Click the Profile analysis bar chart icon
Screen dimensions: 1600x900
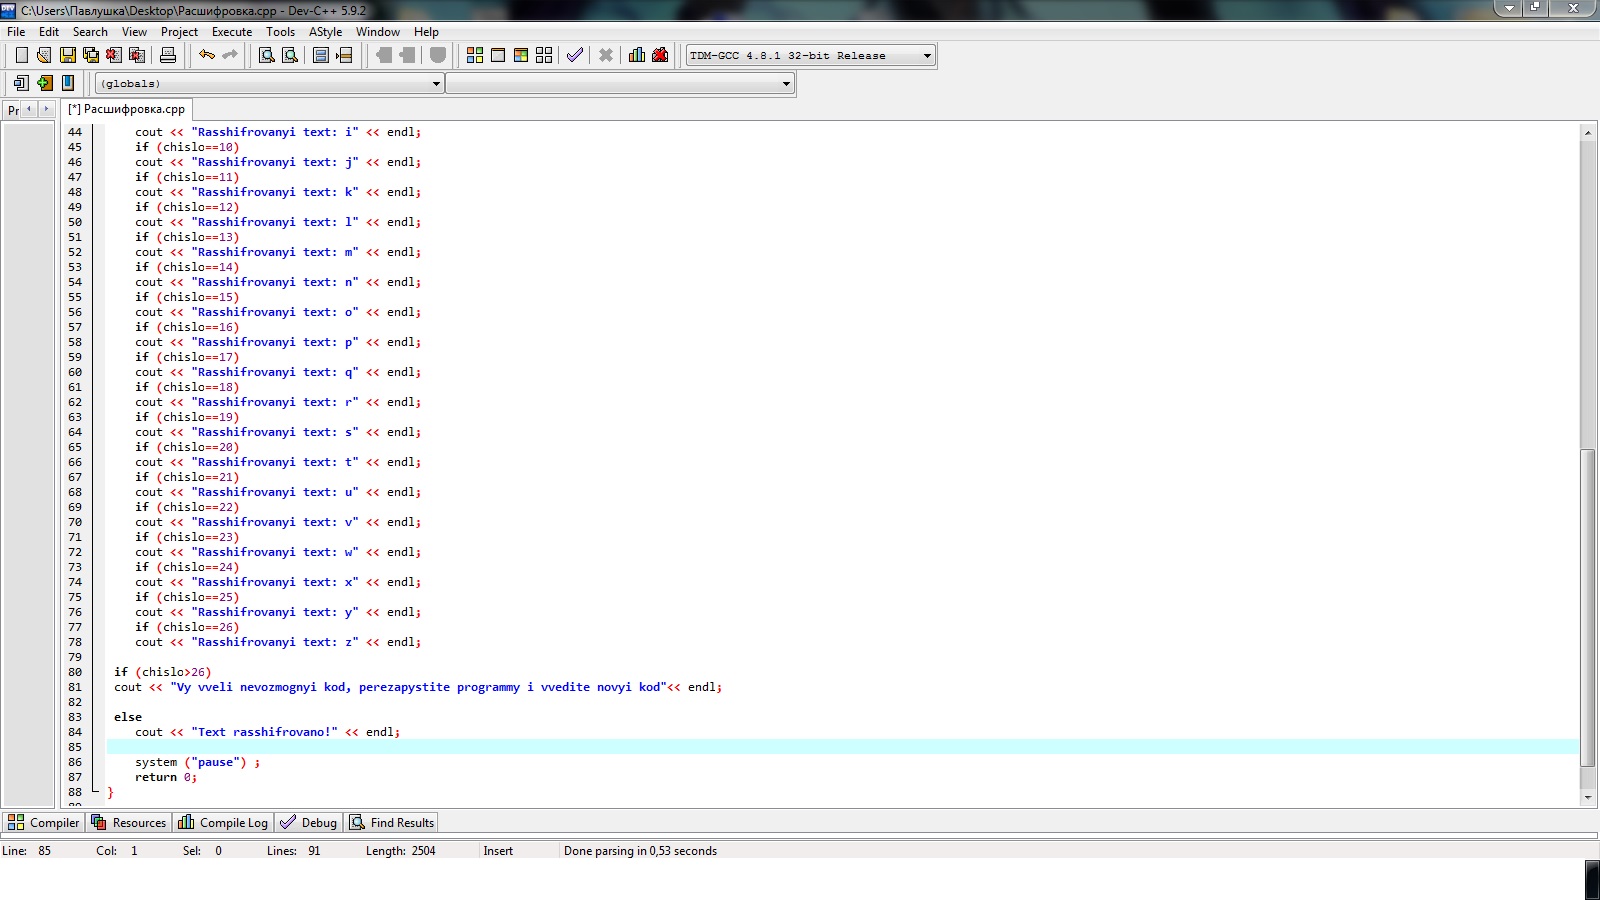click(x=637, y=55)
